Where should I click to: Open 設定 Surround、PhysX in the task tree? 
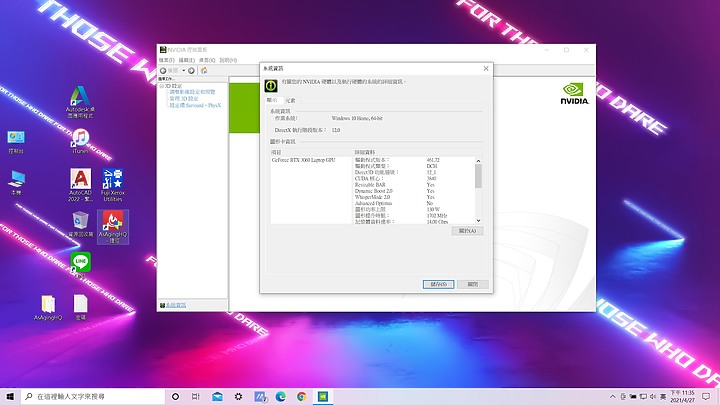coord(195,105)
